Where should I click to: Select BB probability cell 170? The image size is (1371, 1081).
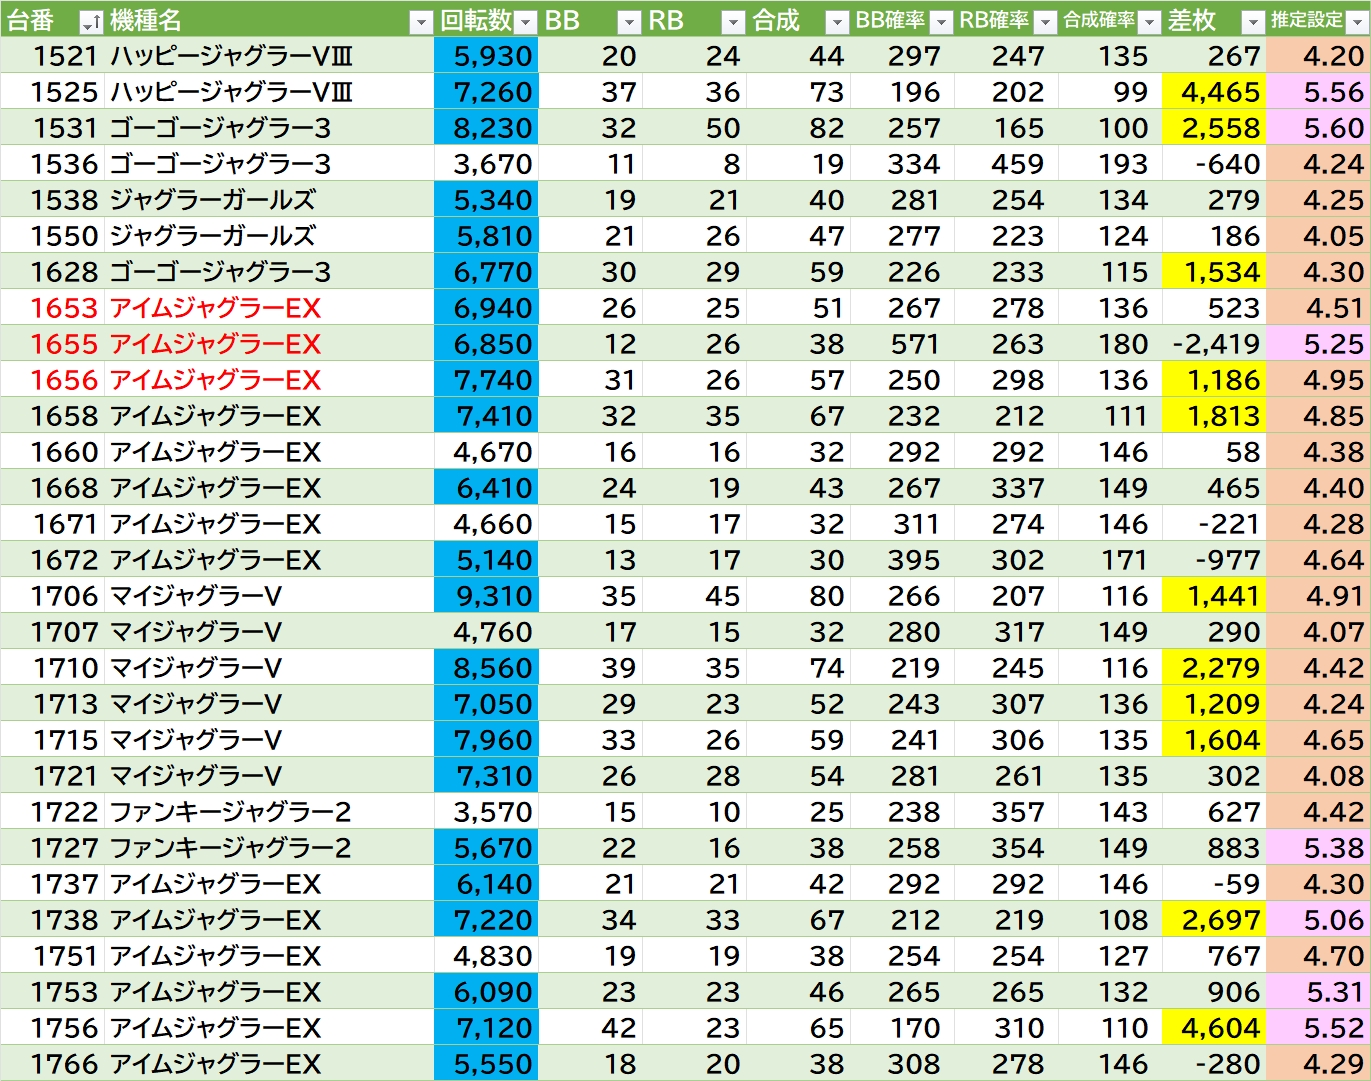click(x=902, y=1028)
